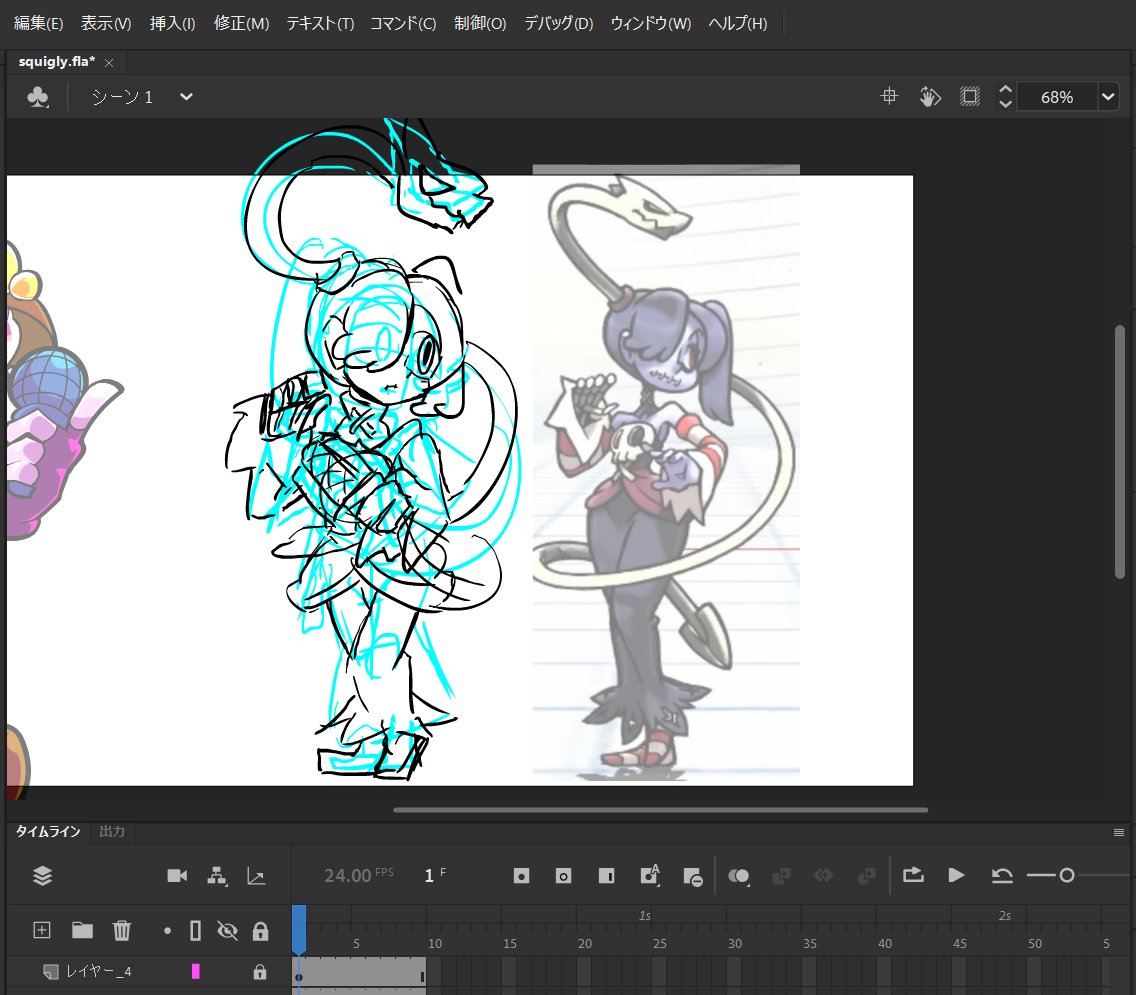The image size is (1136, 995).
Task: Click the edit symbols club icon
Action: point(38,97)
